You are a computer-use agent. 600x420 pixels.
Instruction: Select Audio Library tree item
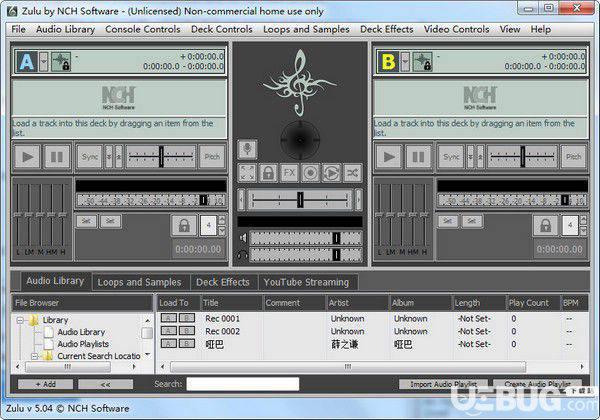tap(81, 332)
